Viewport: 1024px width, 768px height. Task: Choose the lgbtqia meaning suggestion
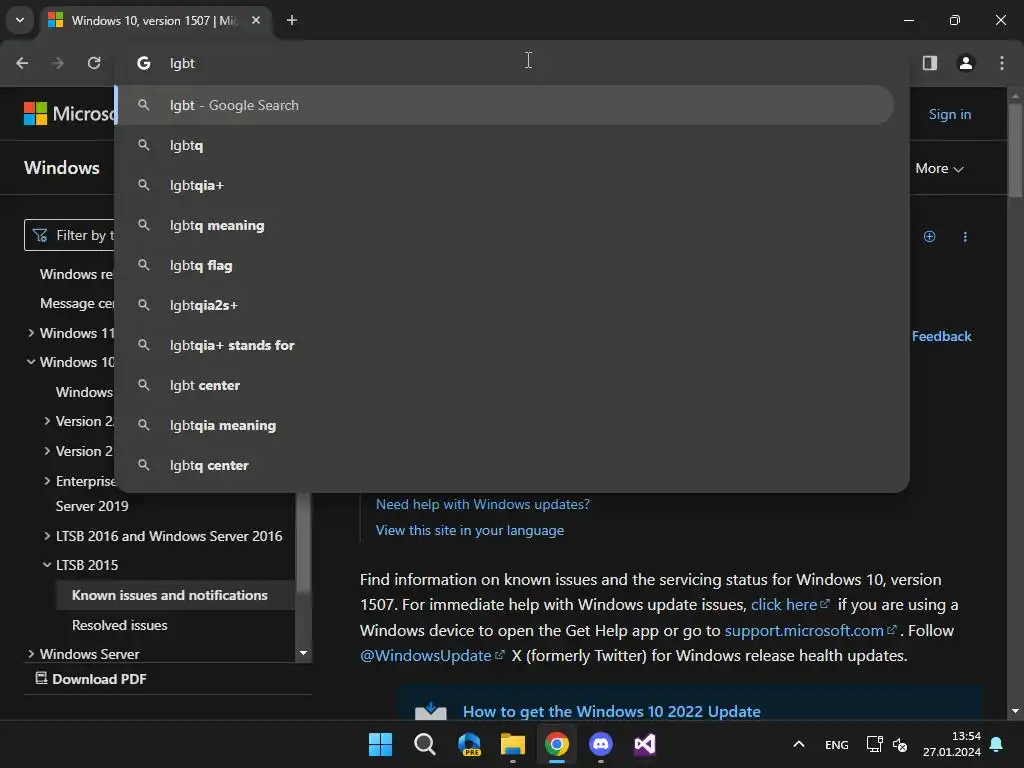505,425
